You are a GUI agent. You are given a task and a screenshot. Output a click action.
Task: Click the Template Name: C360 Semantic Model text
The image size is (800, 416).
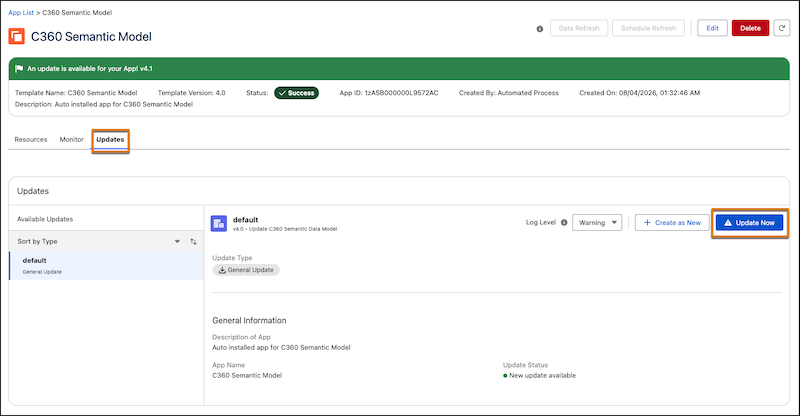click(76, 93)
